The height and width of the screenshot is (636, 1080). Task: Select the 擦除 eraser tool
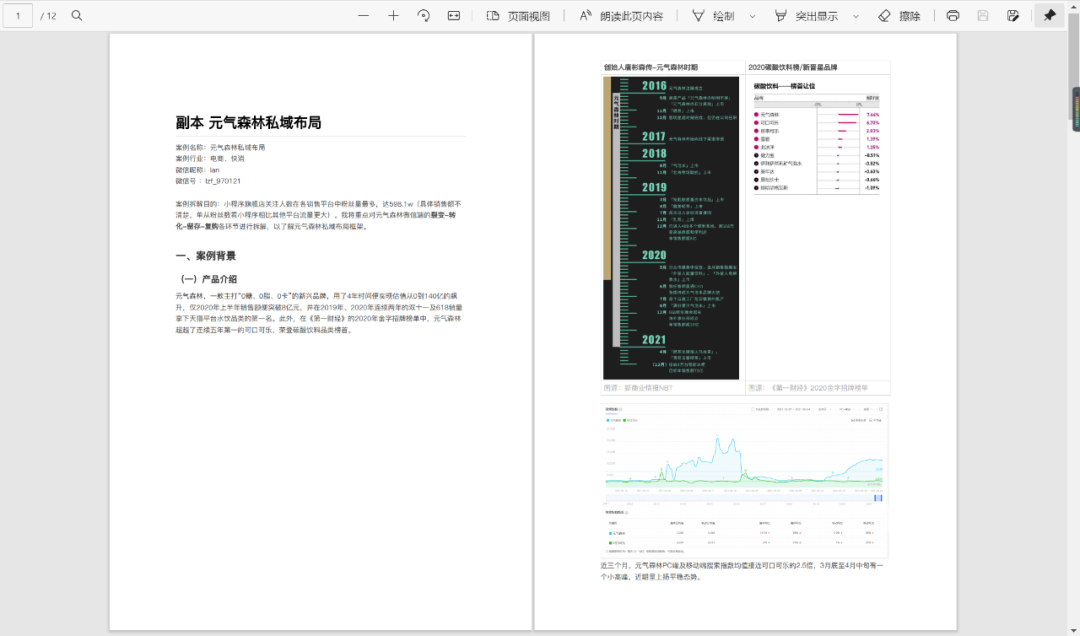tap(900, 15)
